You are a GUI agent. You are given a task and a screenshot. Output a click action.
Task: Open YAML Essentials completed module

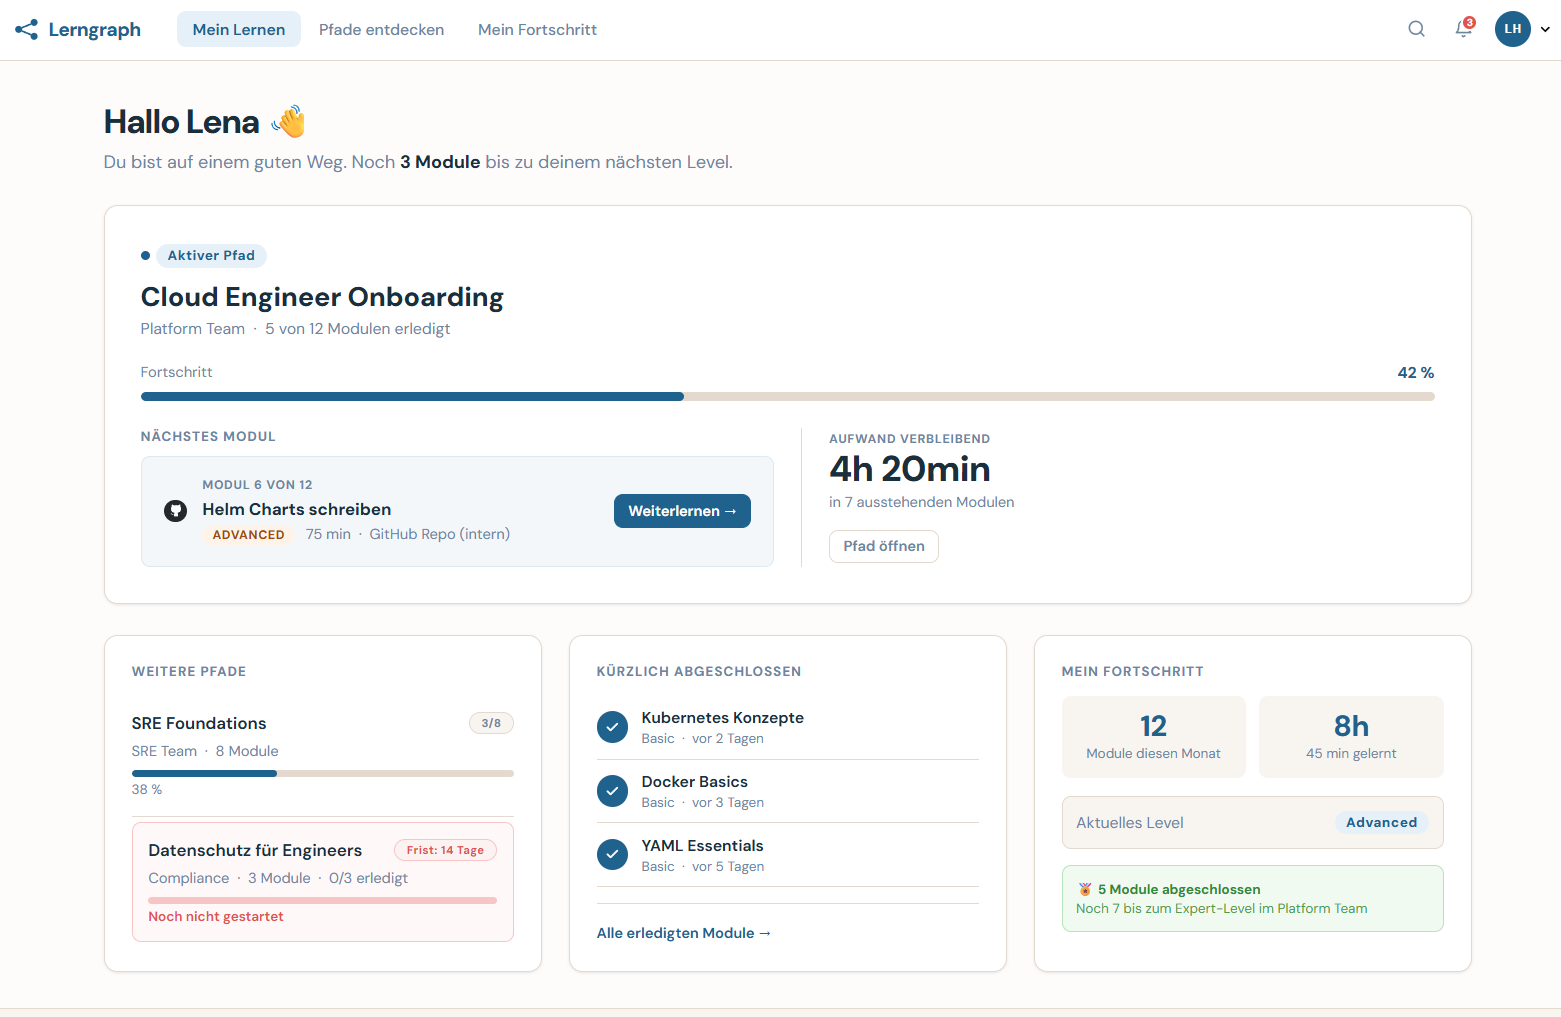788,855
